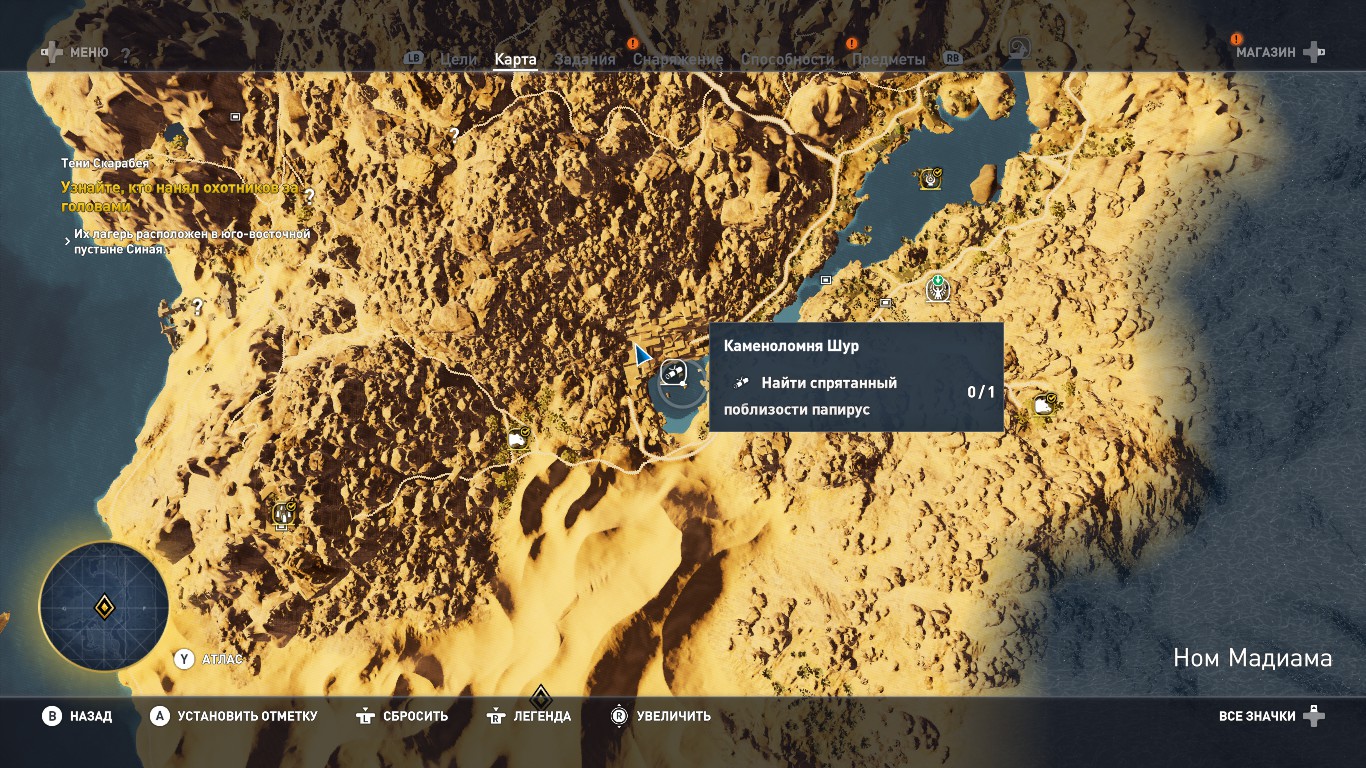Open the Цели tab

pyautogui.click(x=459, y=59)
